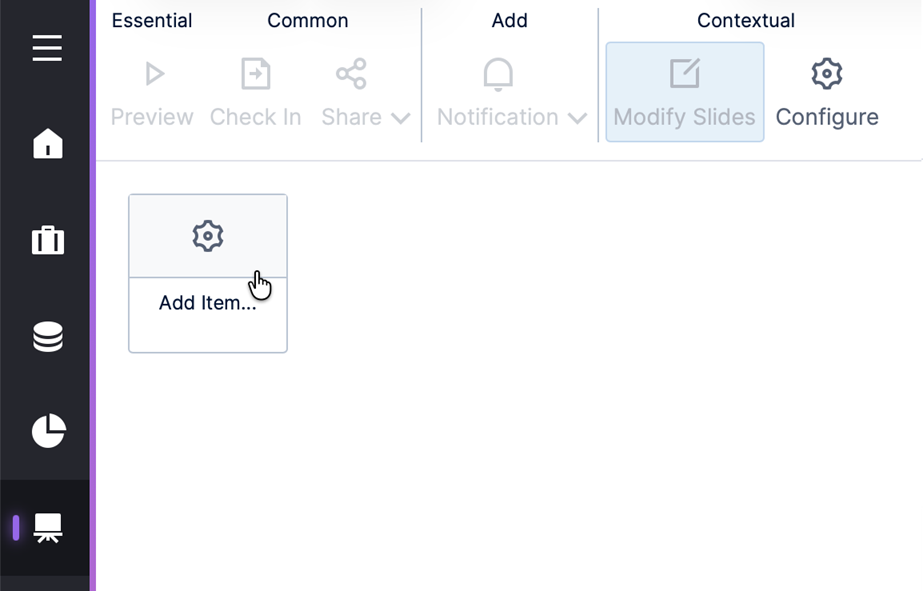The height and width of the screenshot is (591, 923).
Task: Toggle the Modify Slides option
Action: (x=684, y=92)
